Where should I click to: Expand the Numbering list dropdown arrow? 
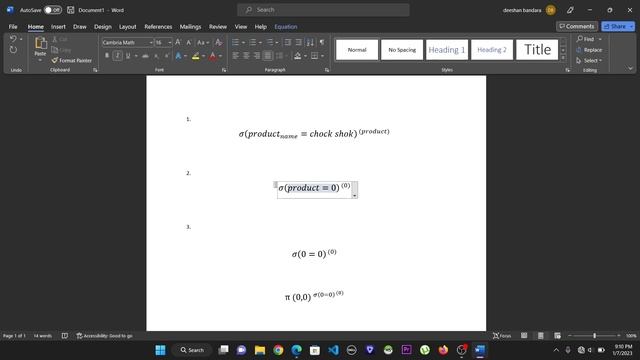[x=260, y=42]
